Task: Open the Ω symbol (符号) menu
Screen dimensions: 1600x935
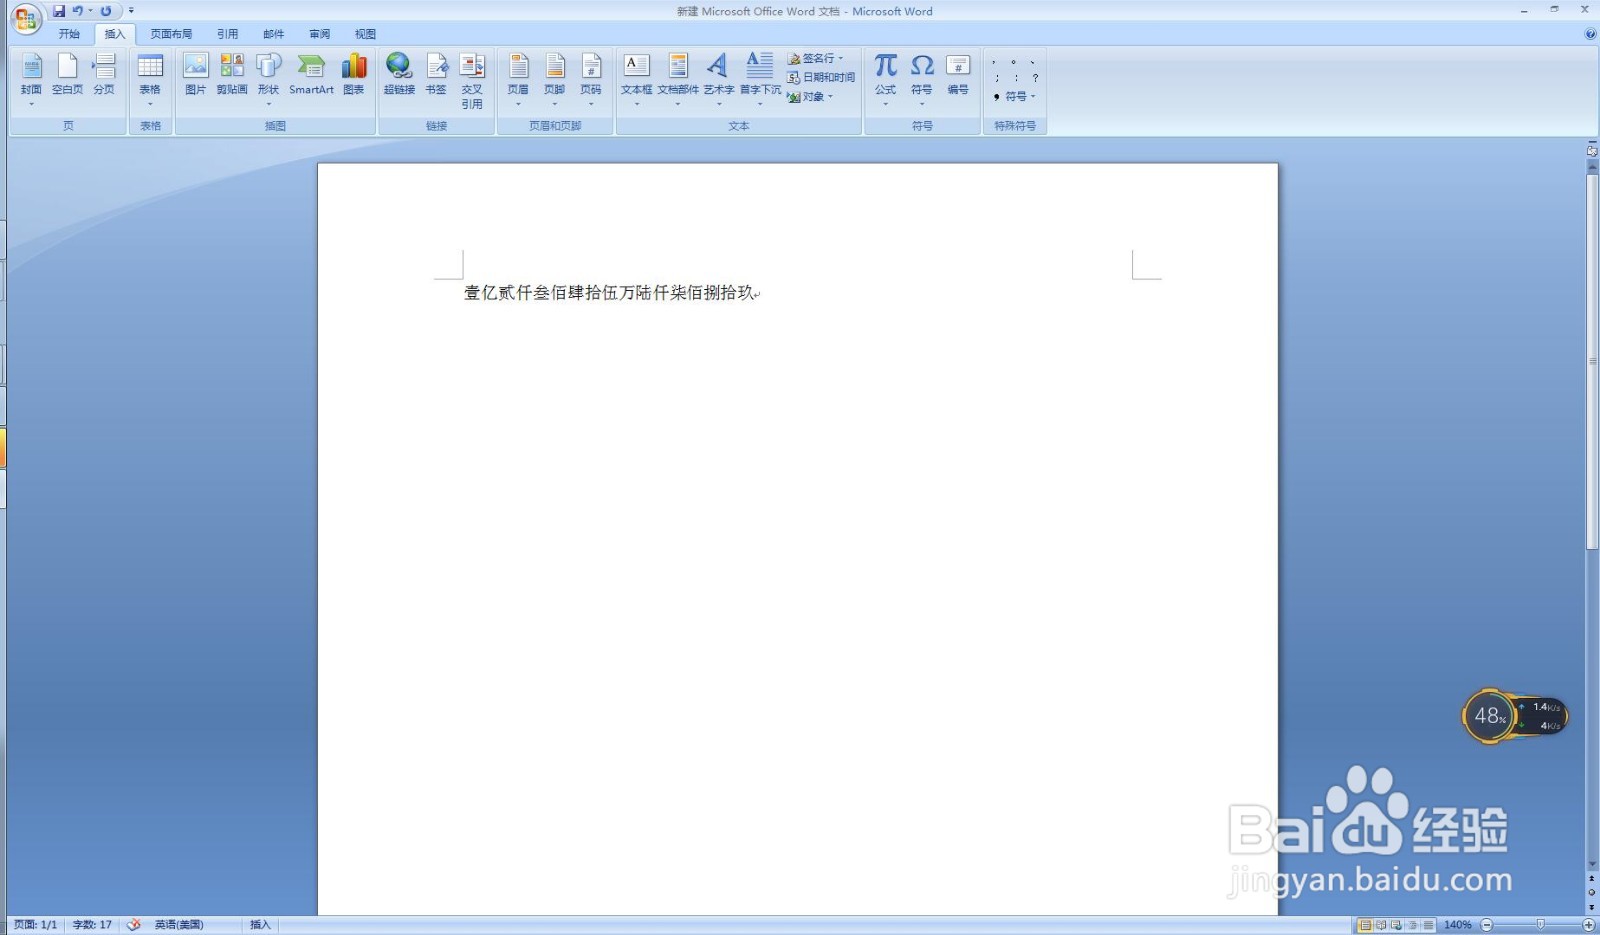Action: coord(922,78)
